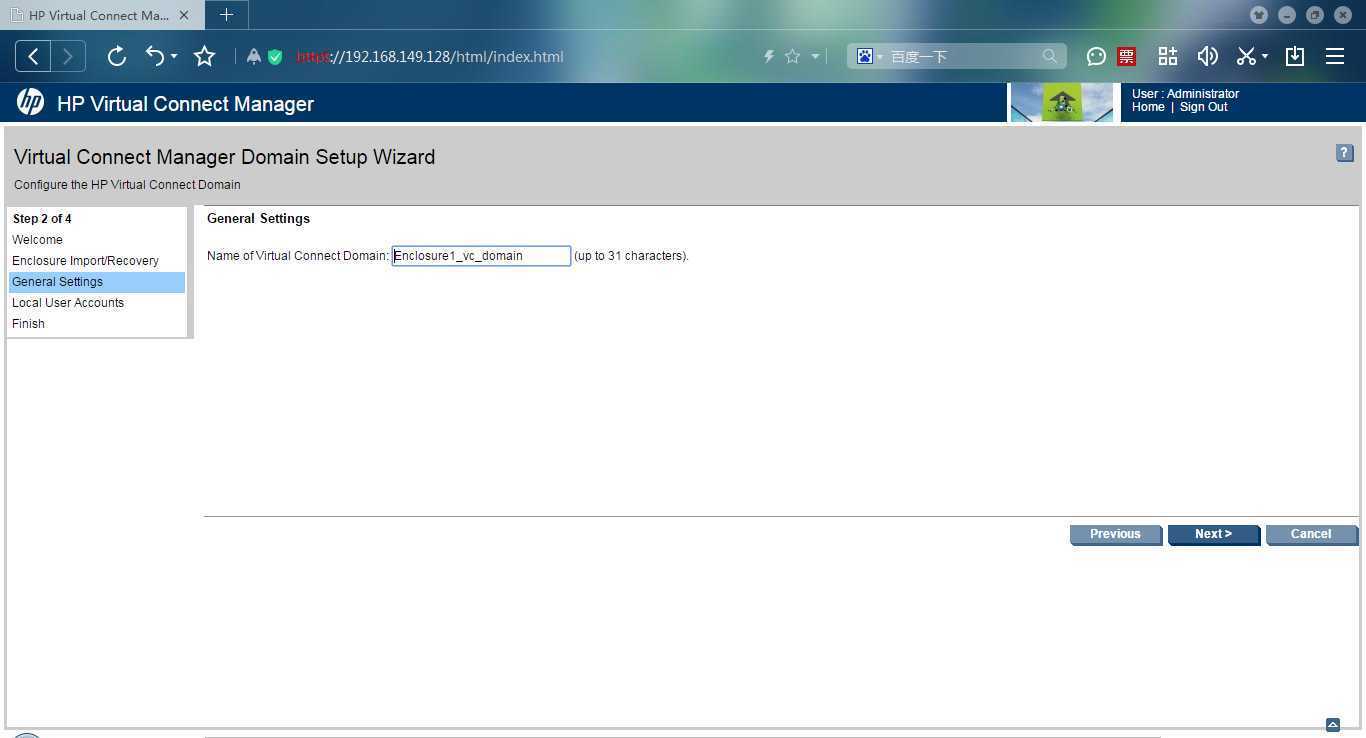Click the scissors screenshot icon
The height and width of the screenshot is (738, 1366).
(1246, 56)
